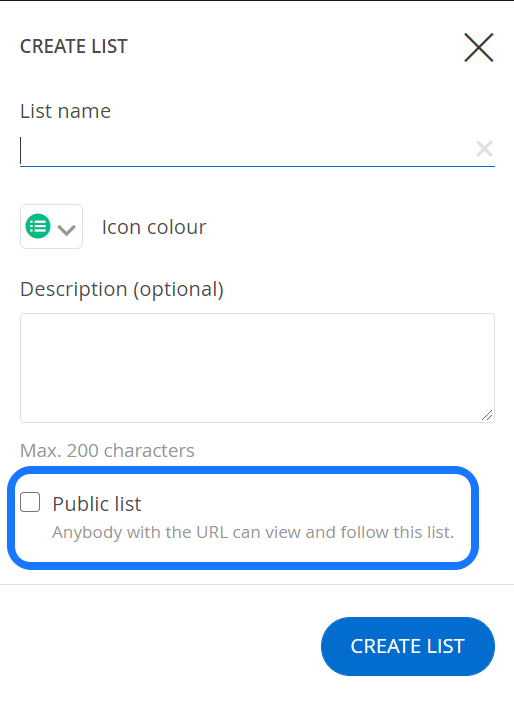Open icon colour dropdown menu

51,226
